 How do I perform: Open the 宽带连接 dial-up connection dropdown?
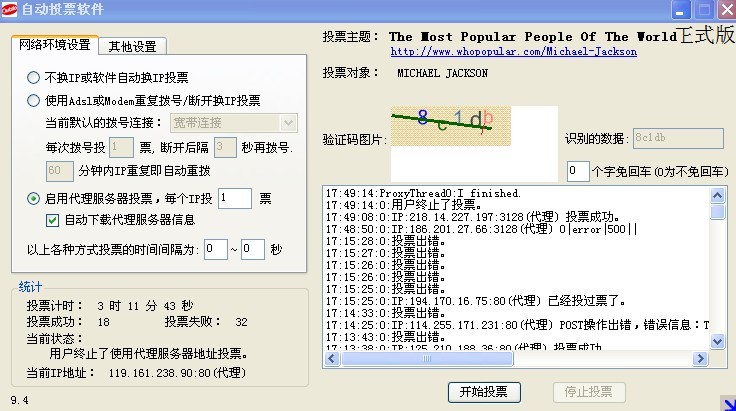click(x=289, y=123)
